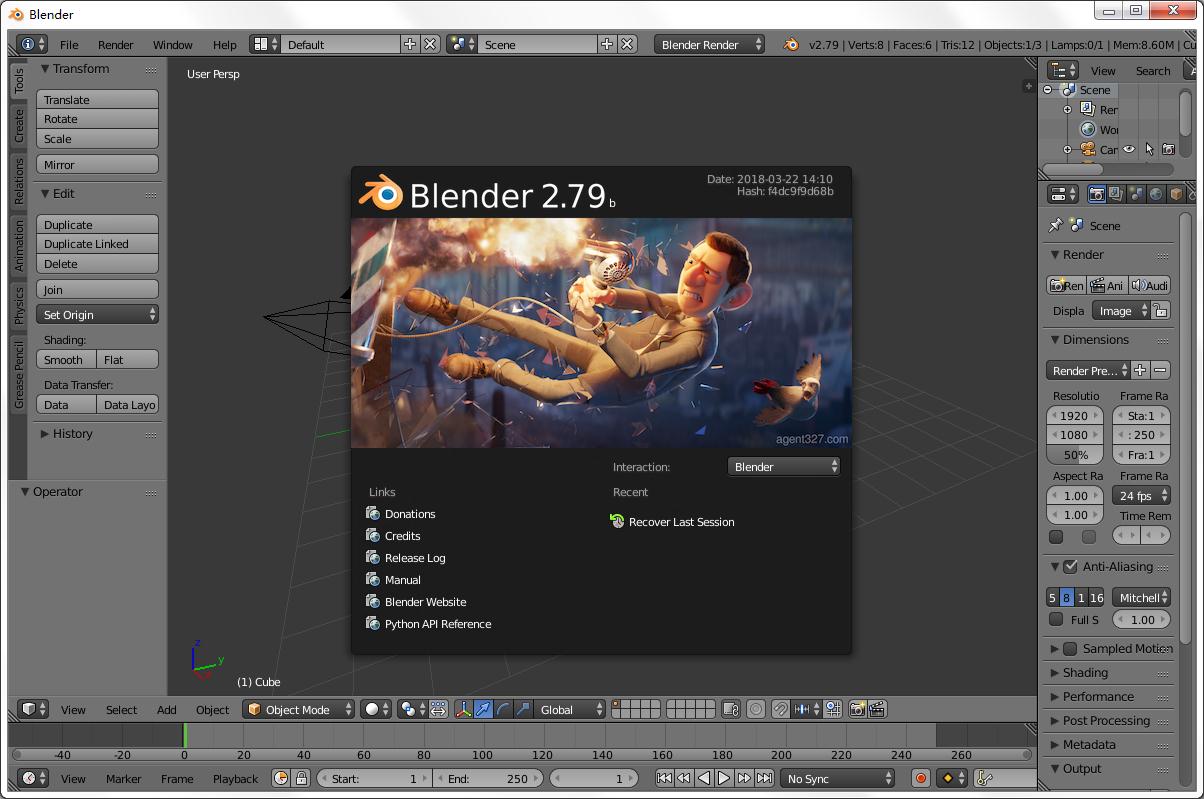Click the View menu in the timeline

73,778
